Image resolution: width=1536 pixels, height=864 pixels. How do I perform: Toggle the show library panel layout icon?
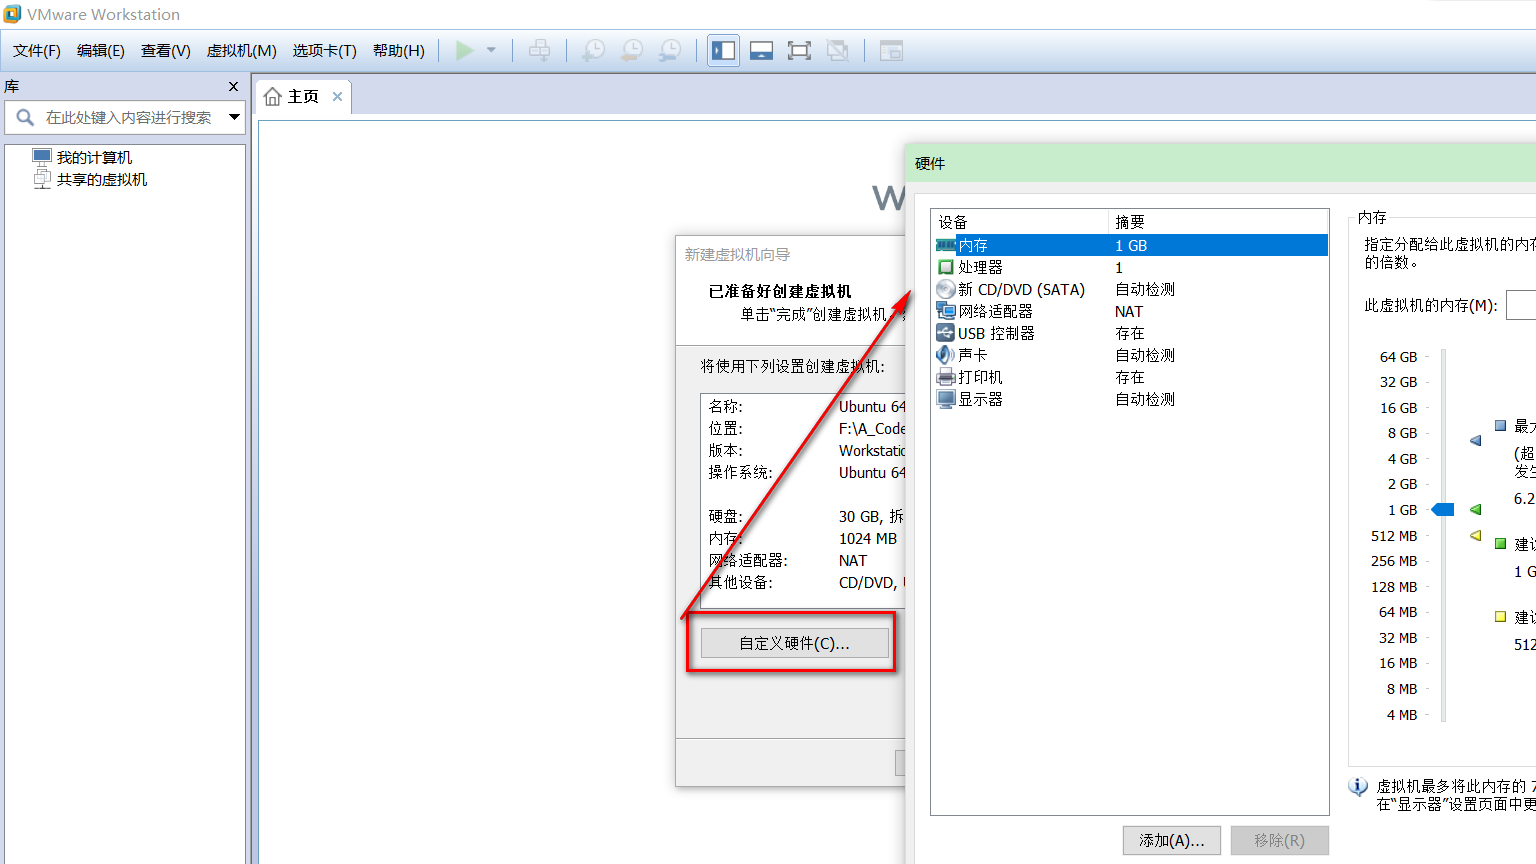[722, 50]
